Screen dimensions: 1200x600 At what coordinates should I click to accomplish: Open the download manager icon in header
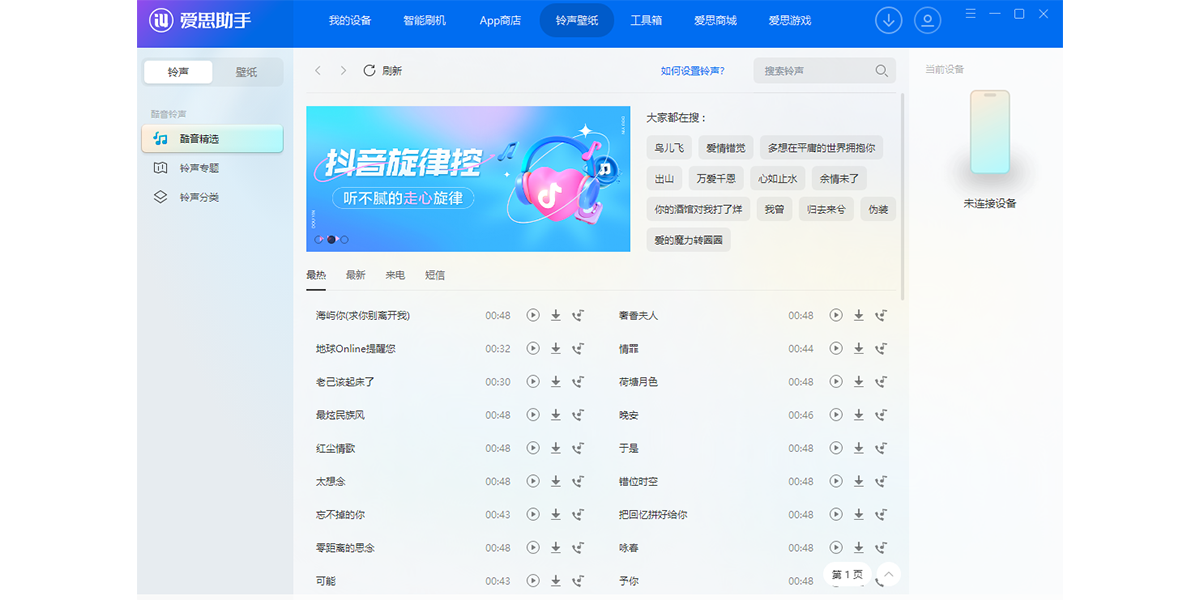888,20
